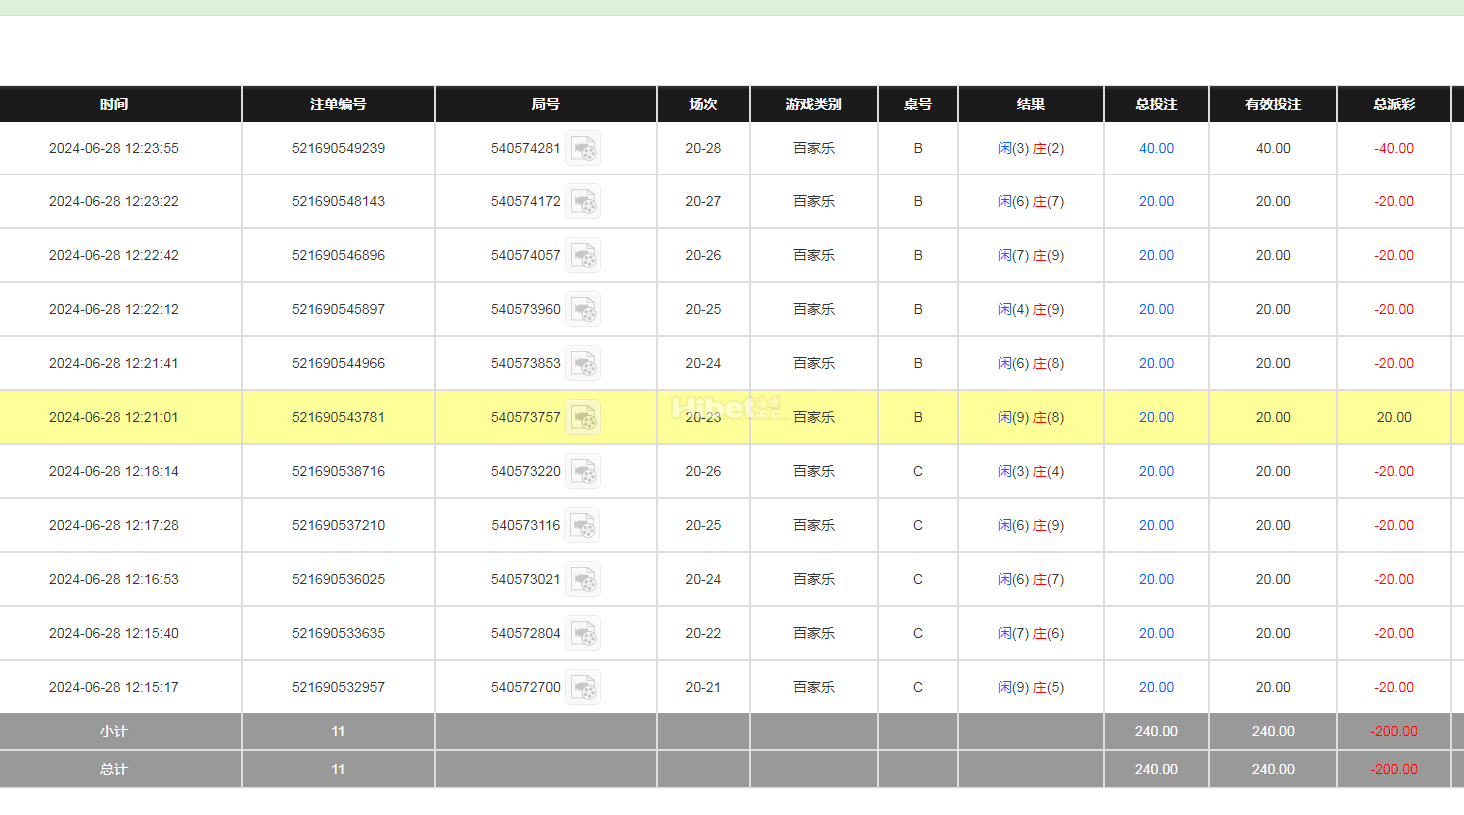1464x815 pixels.
Task: Open total bet link for order 521690543781
Action: 1156,417
